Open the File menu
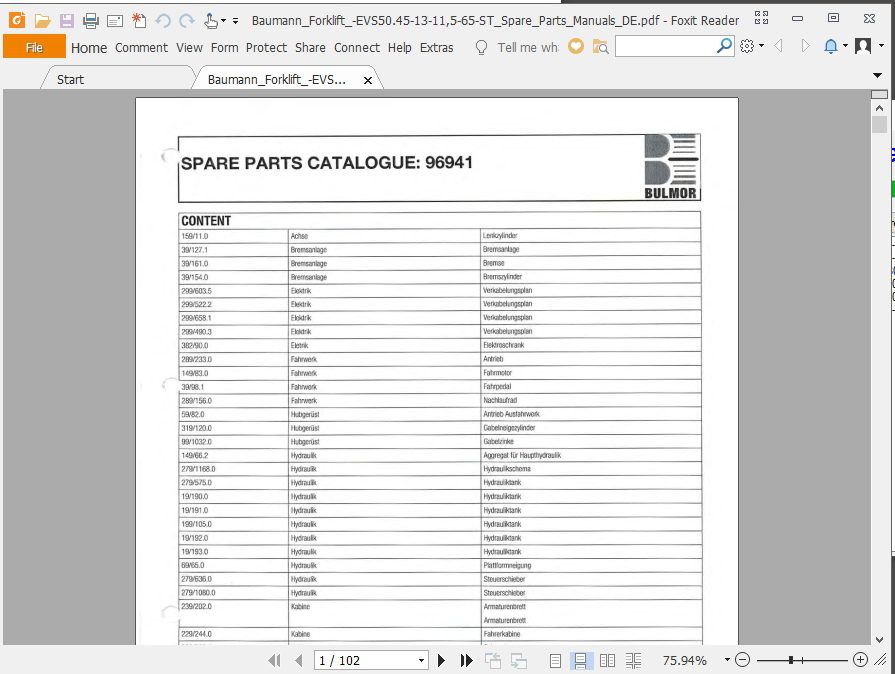The image size is (895, 674). (34, 46)
